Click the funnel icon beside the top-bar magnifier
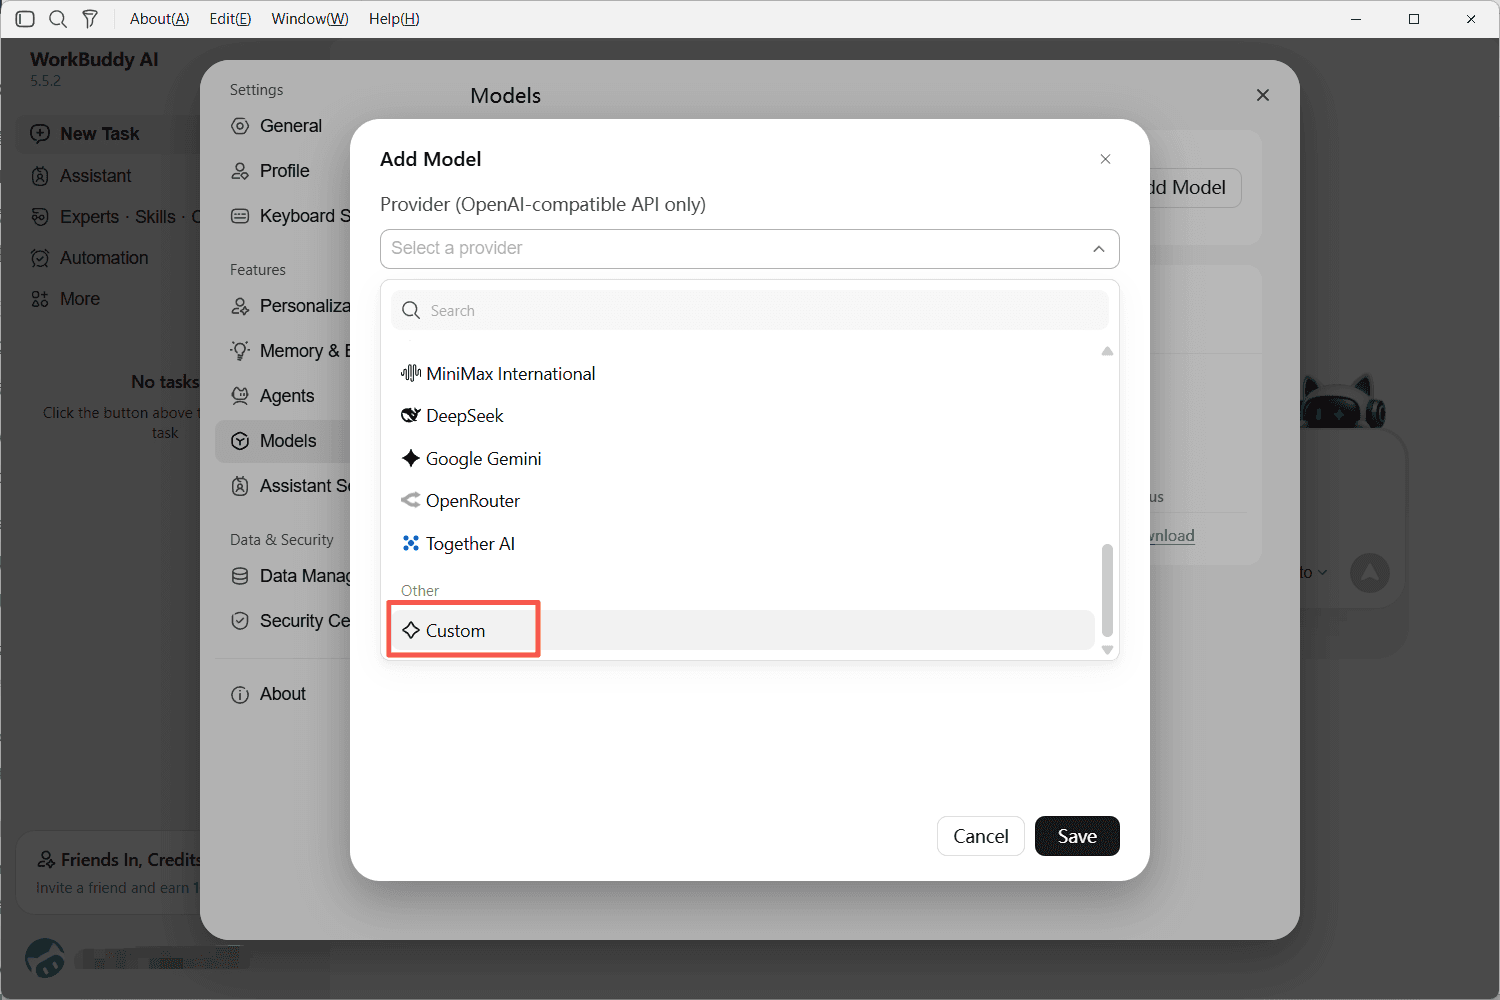The height and width of the screenshot is (1000, 1500). point(90,19)
